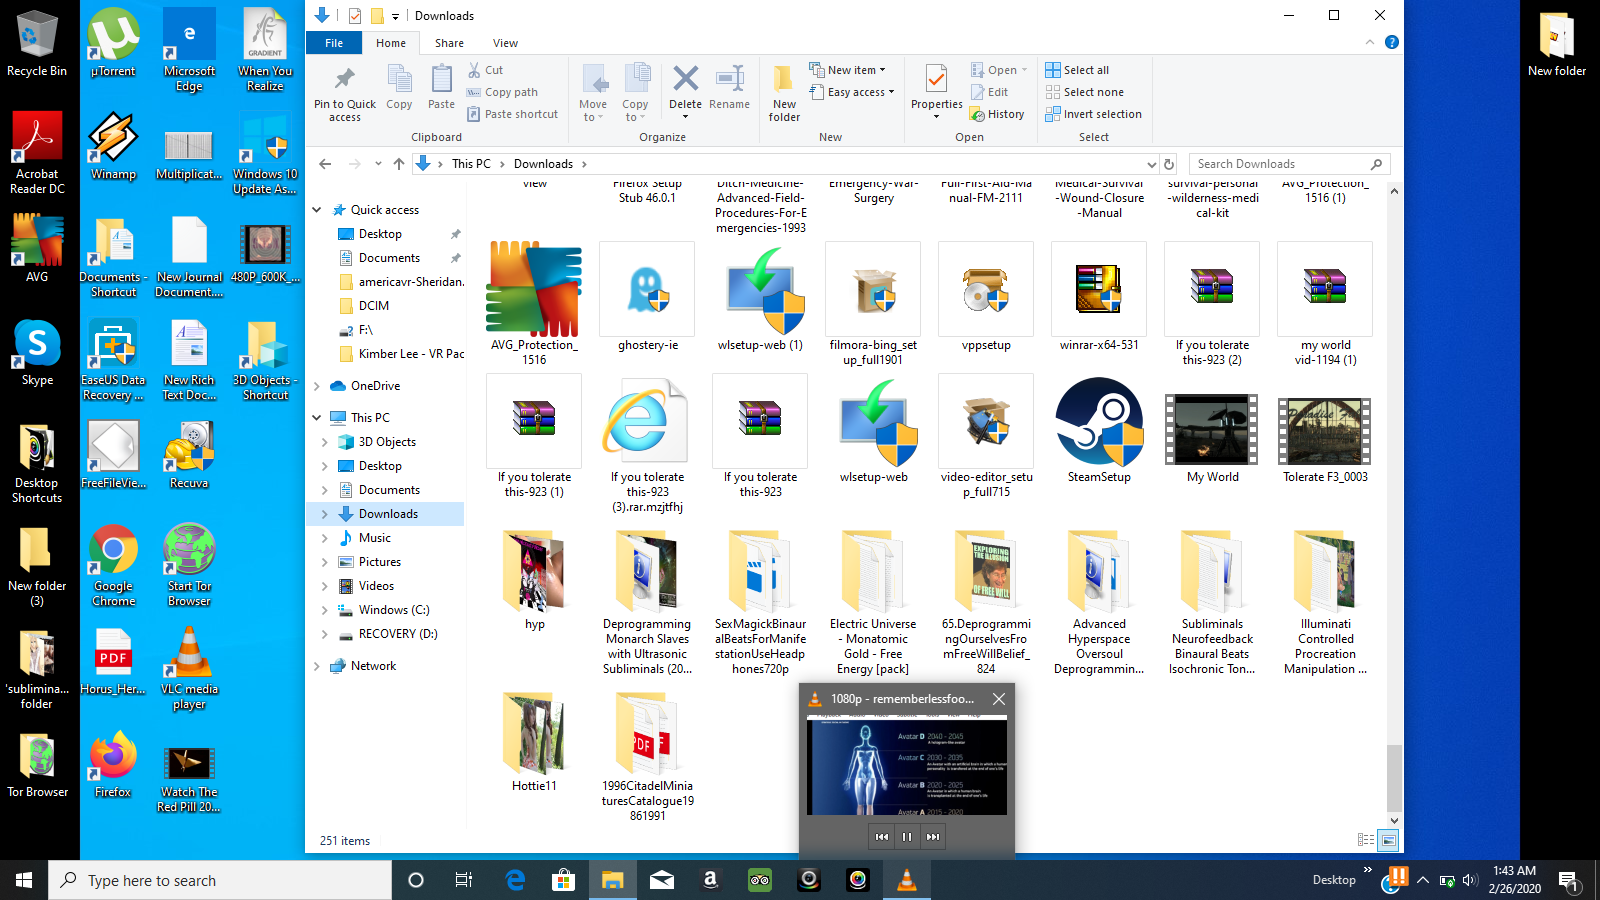Select Pictures in the navigation pane
Viewport: 1600px width, 900px height.
(379, 562)
